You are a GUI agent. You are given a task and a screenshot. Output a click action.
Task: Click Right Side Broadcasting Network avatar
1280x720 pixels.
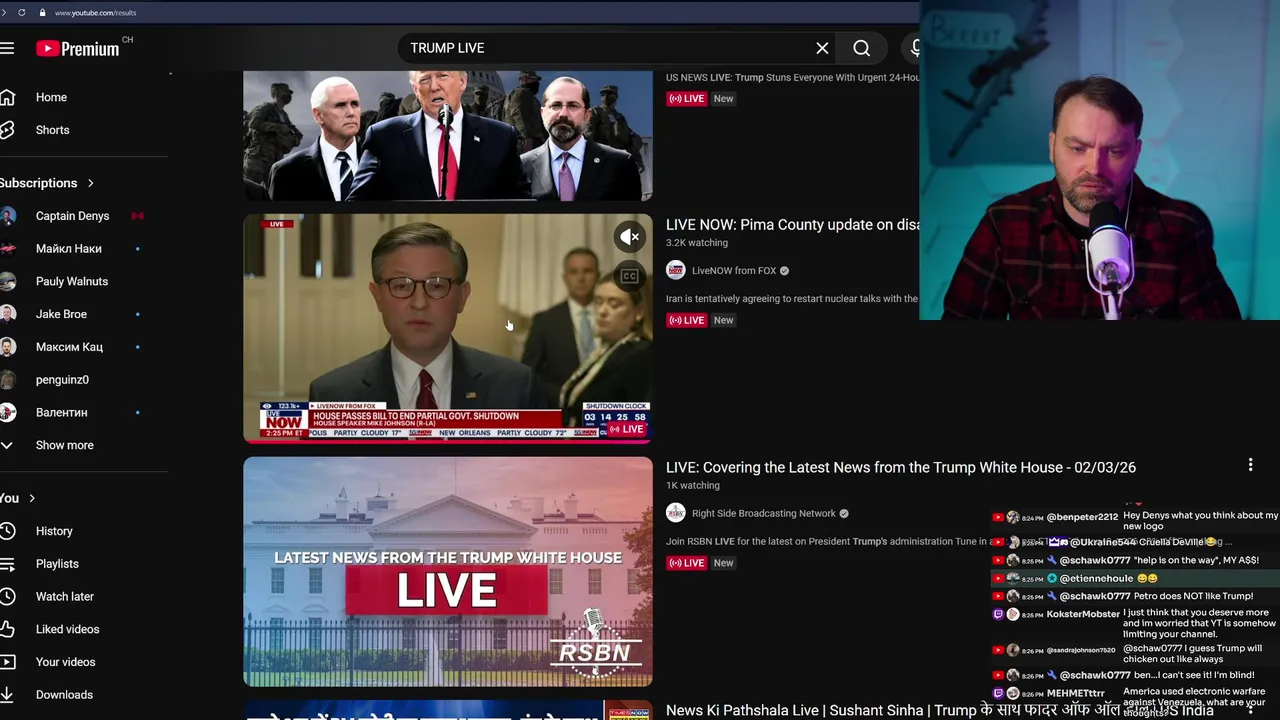[x=676, y=513]
